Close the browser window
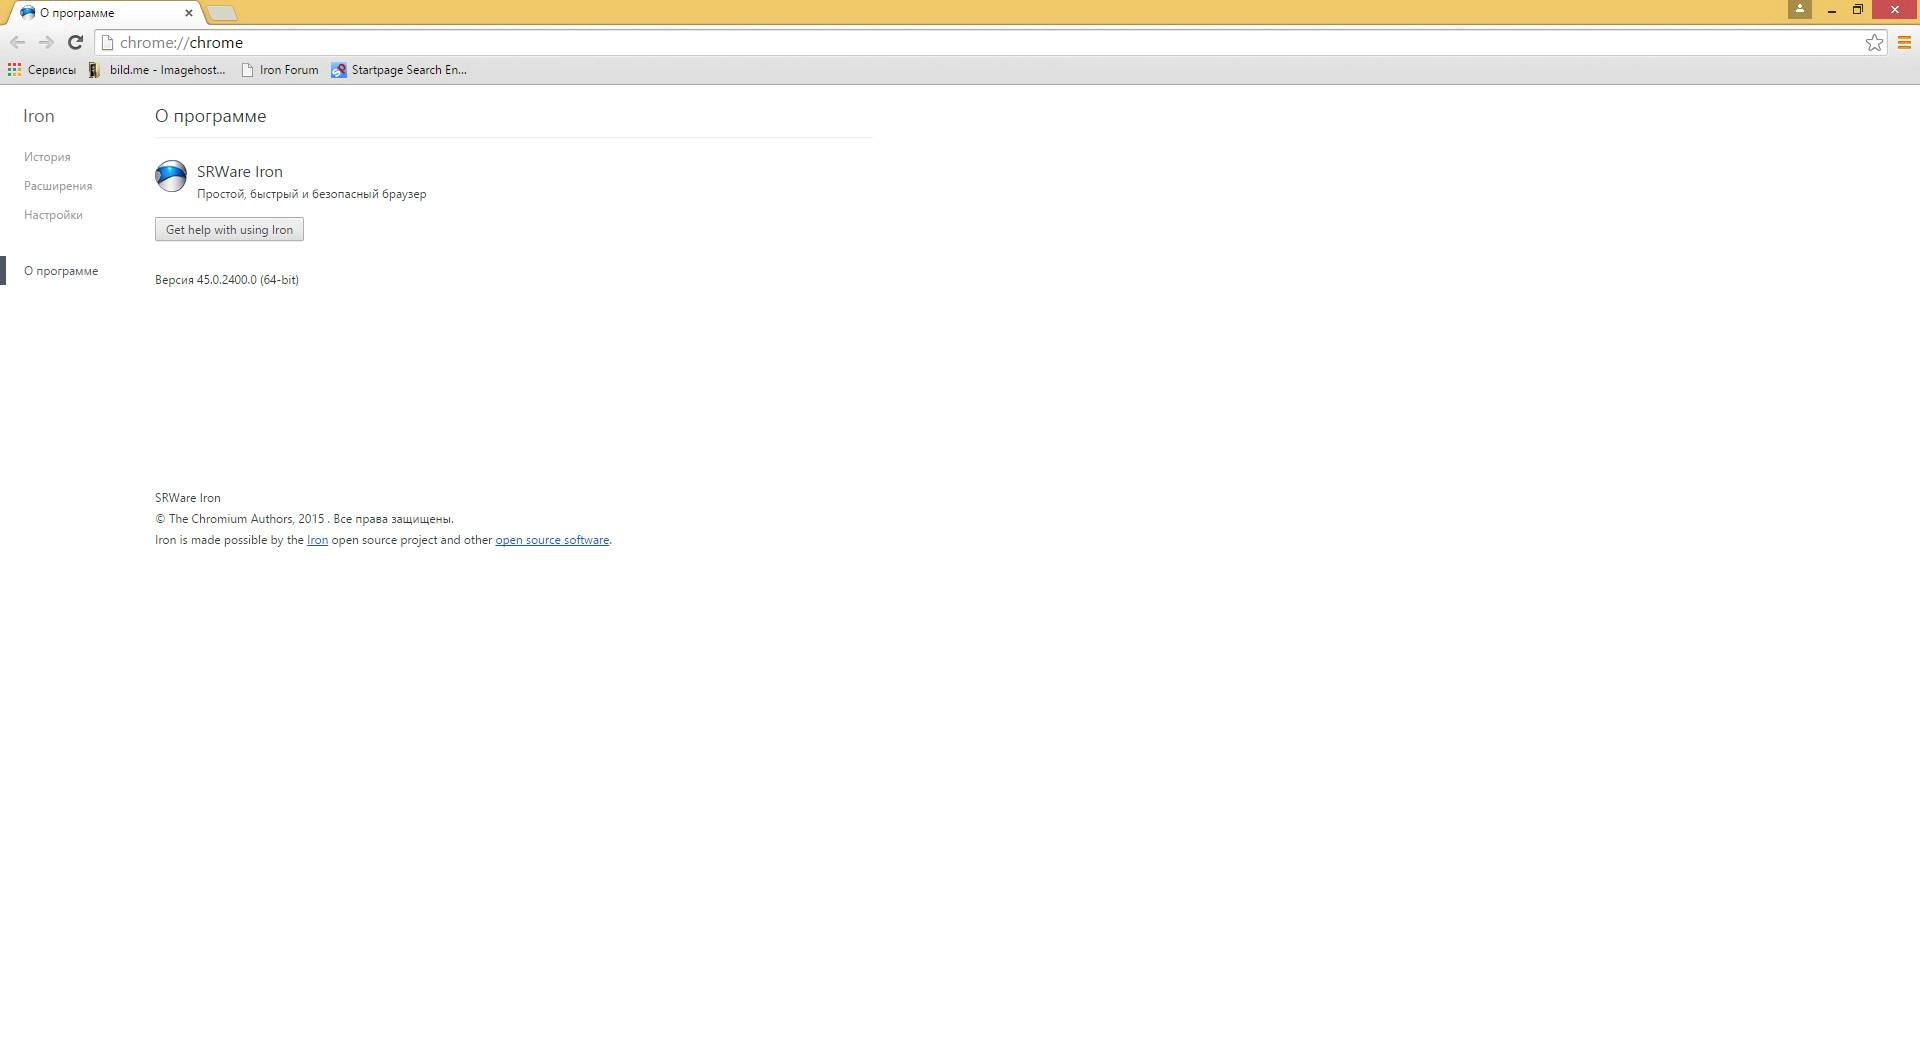This screenshot has height=1040, width=1920. (1895, 10)
